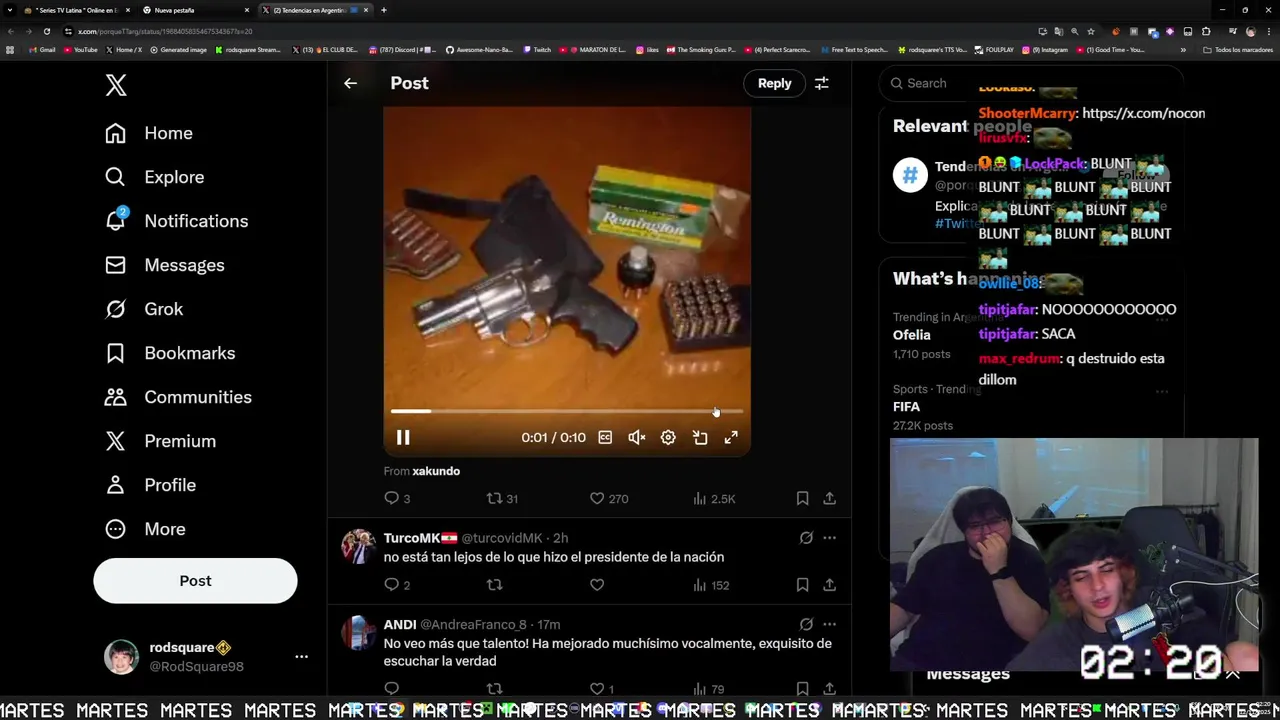
Task: Expand hidden bookmarks chevron
Action: pos(1183,50)
